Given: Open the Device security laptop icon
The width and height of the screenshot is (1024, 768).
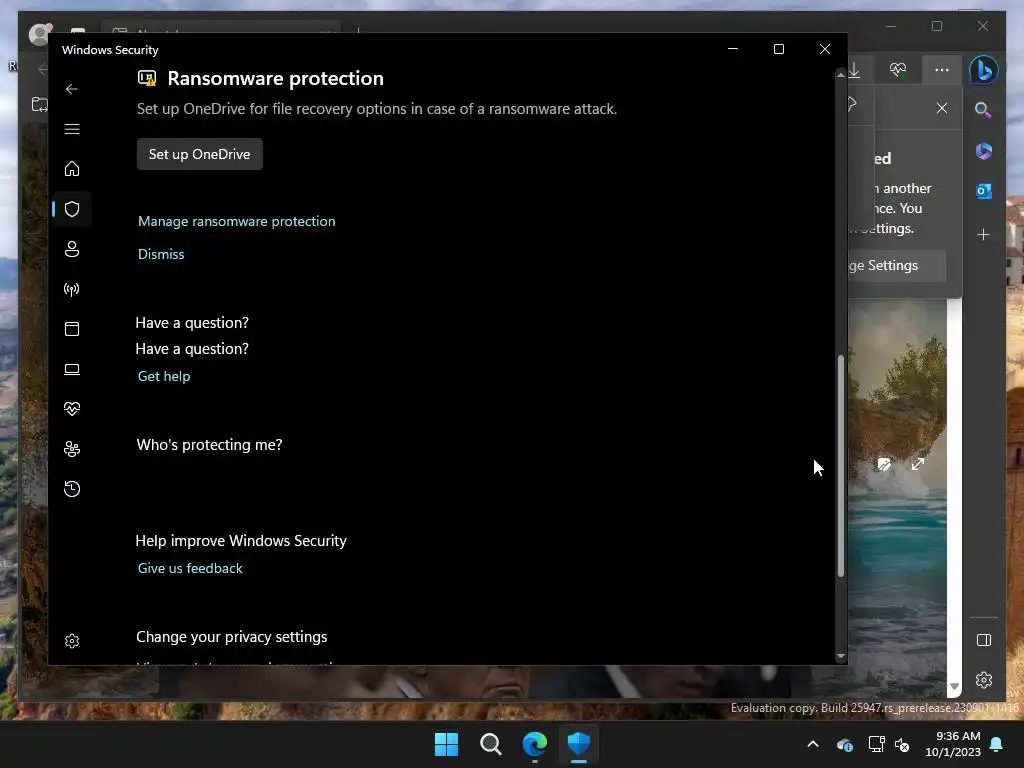Looking at the screenshot, I should point(72,369).
